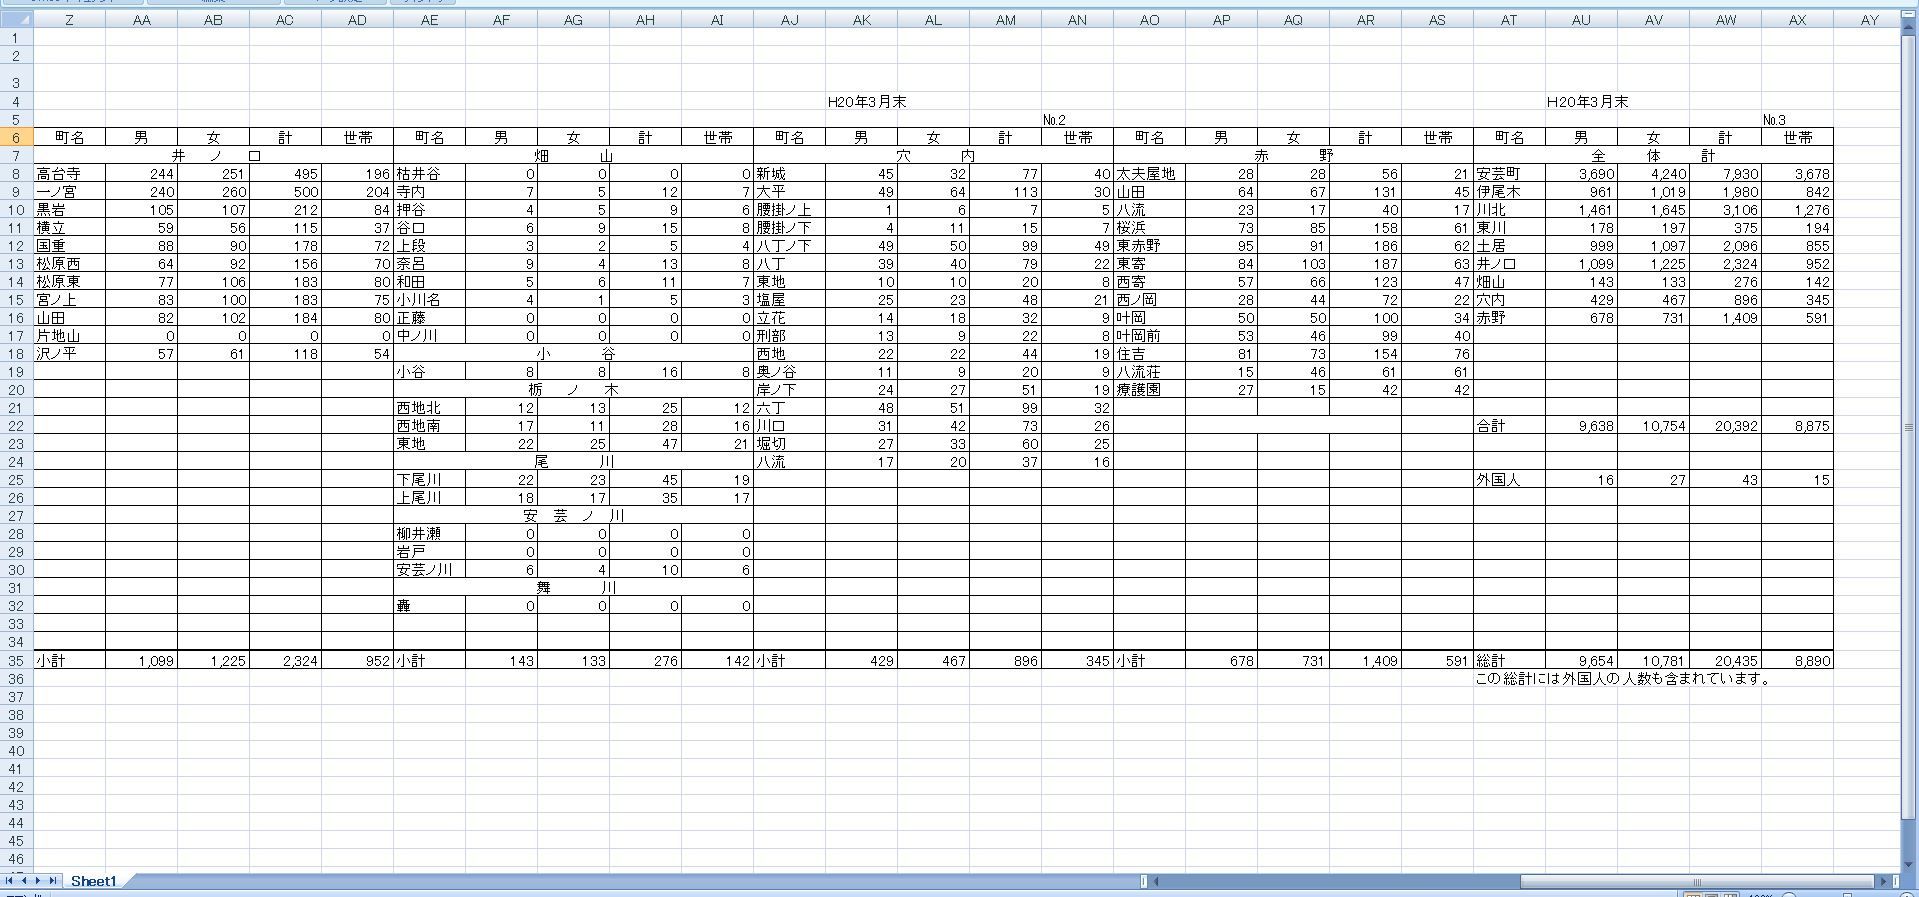Click the cell labeled 下尾川
Screen dimensions: 1919x897
click(x=429, y=480)
